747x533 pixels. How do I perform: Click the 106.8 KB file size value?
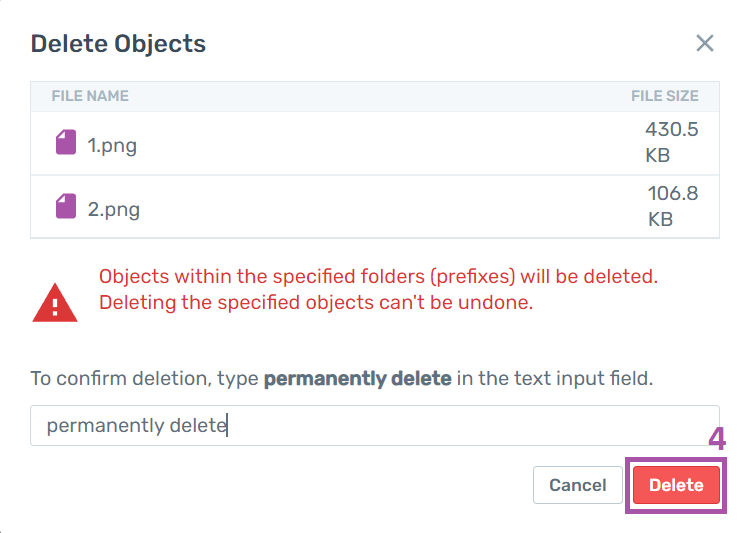[673, 206]
